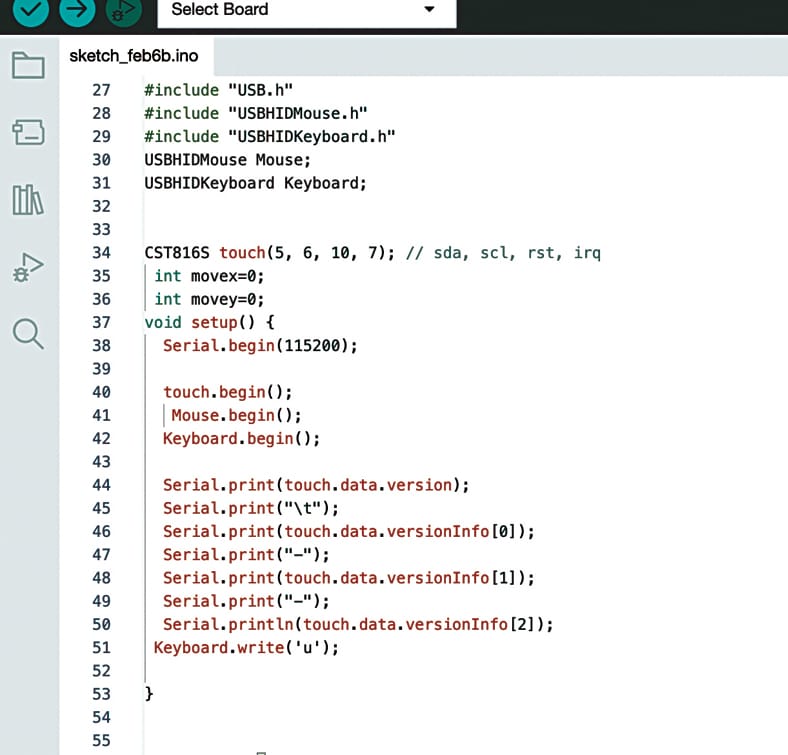Place cursor on the Mouse.begin() line
Viewport: 788px width, 755px height.
click(236, 415)
